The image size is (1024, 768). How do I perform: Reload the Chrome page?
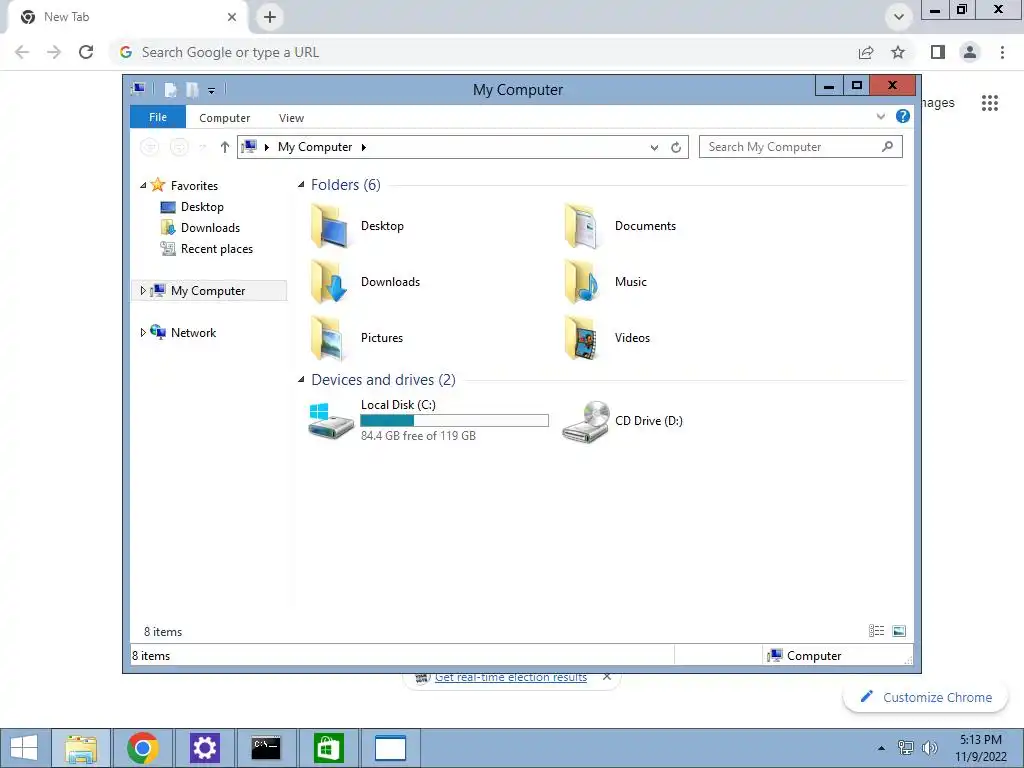click(86, 52)
